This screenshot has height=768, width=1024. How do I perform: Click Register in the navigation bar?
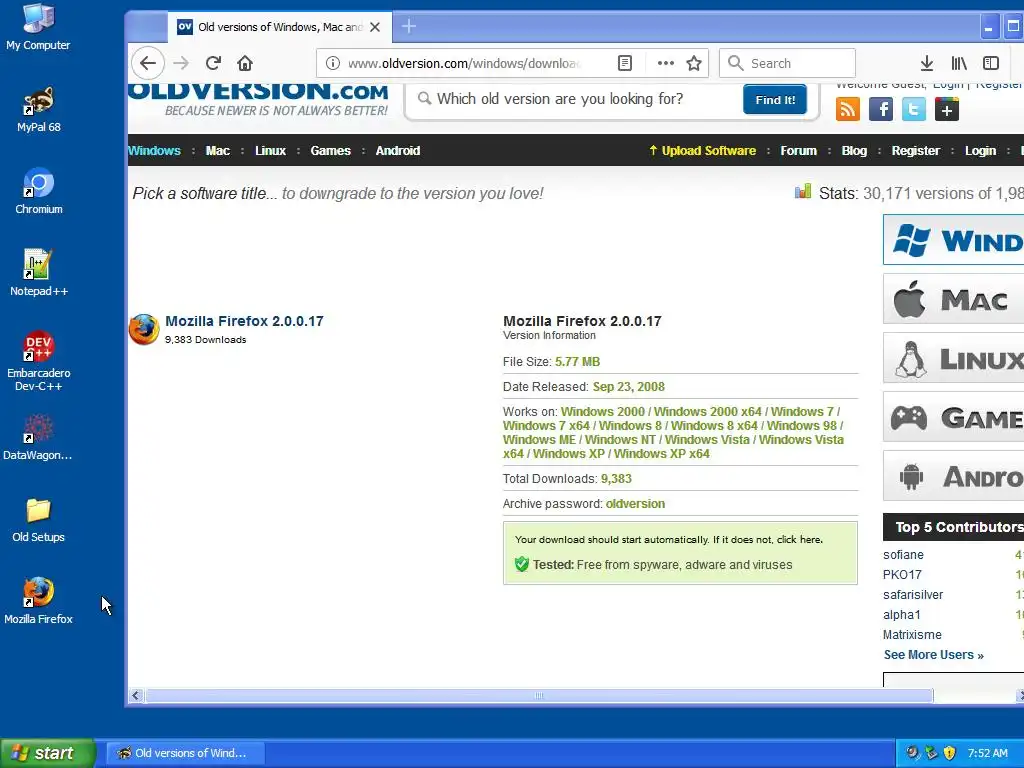tap(916, 151)
